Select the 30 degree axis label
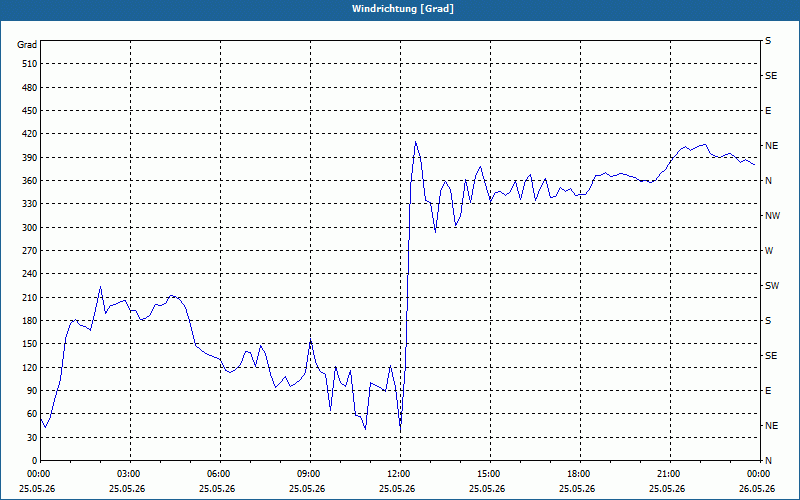 [x=32, y=438]
